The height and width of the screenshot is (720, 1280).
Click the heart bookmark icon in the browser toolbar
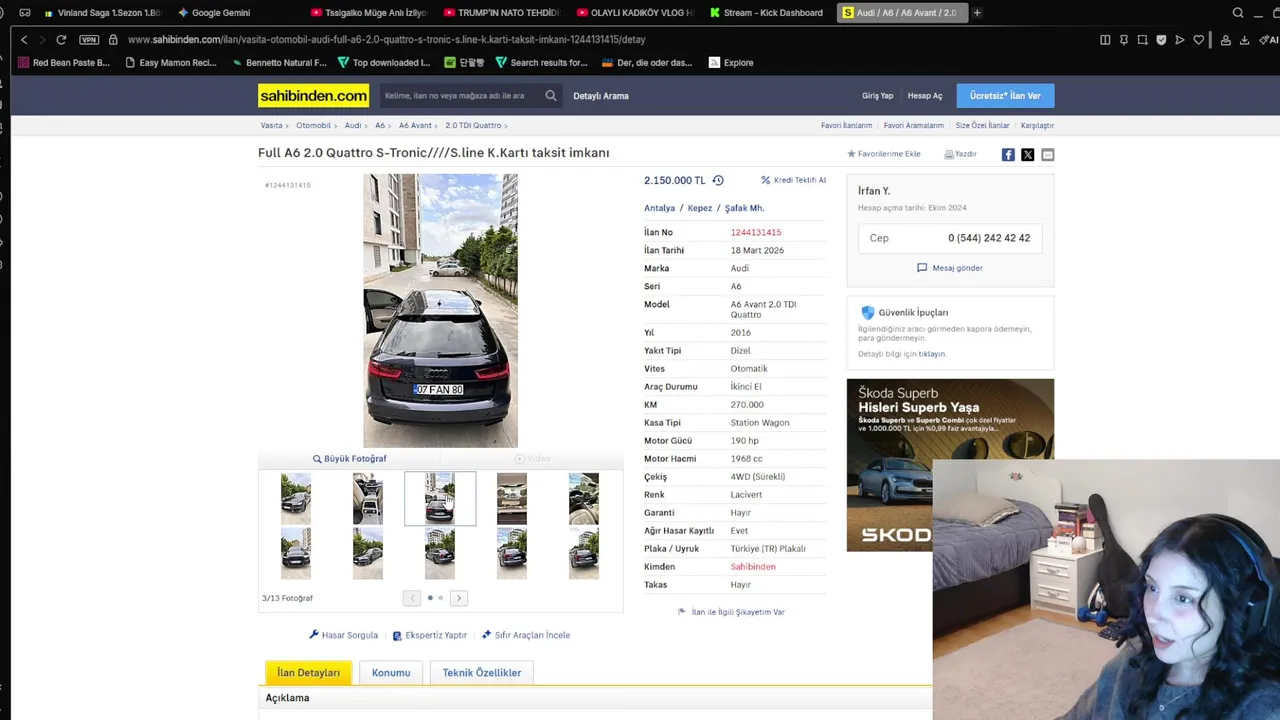tap(1198, 40)
